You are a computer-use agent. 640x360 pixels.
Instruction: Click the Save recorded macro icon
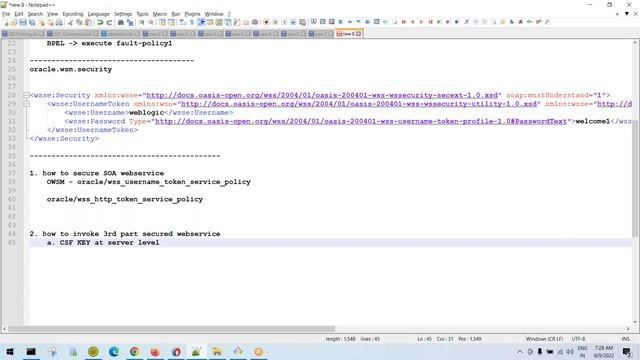click(302, 22)
